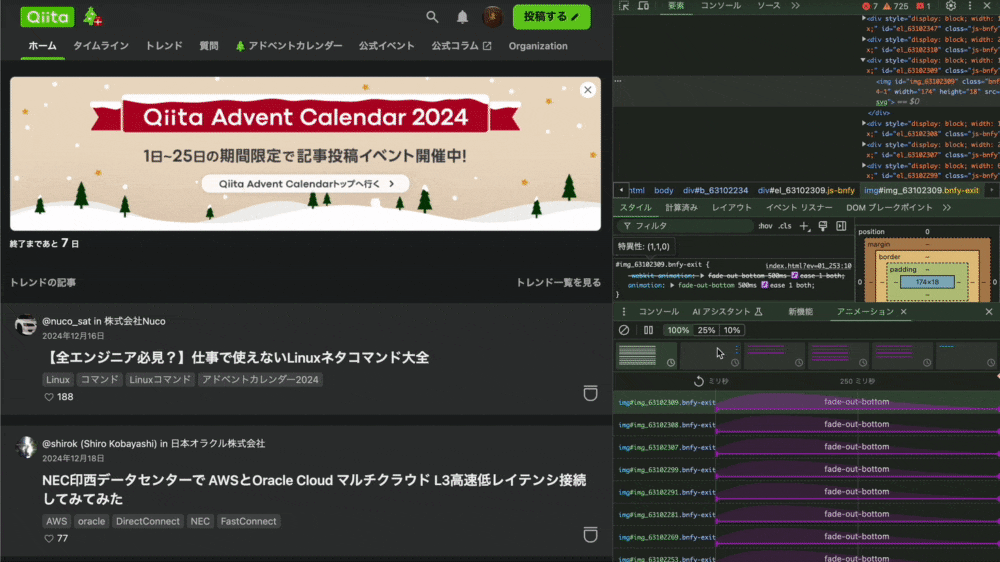Open the index.html?ev=01_253:10 source link
1000x562 pixels.
point(808,266)
